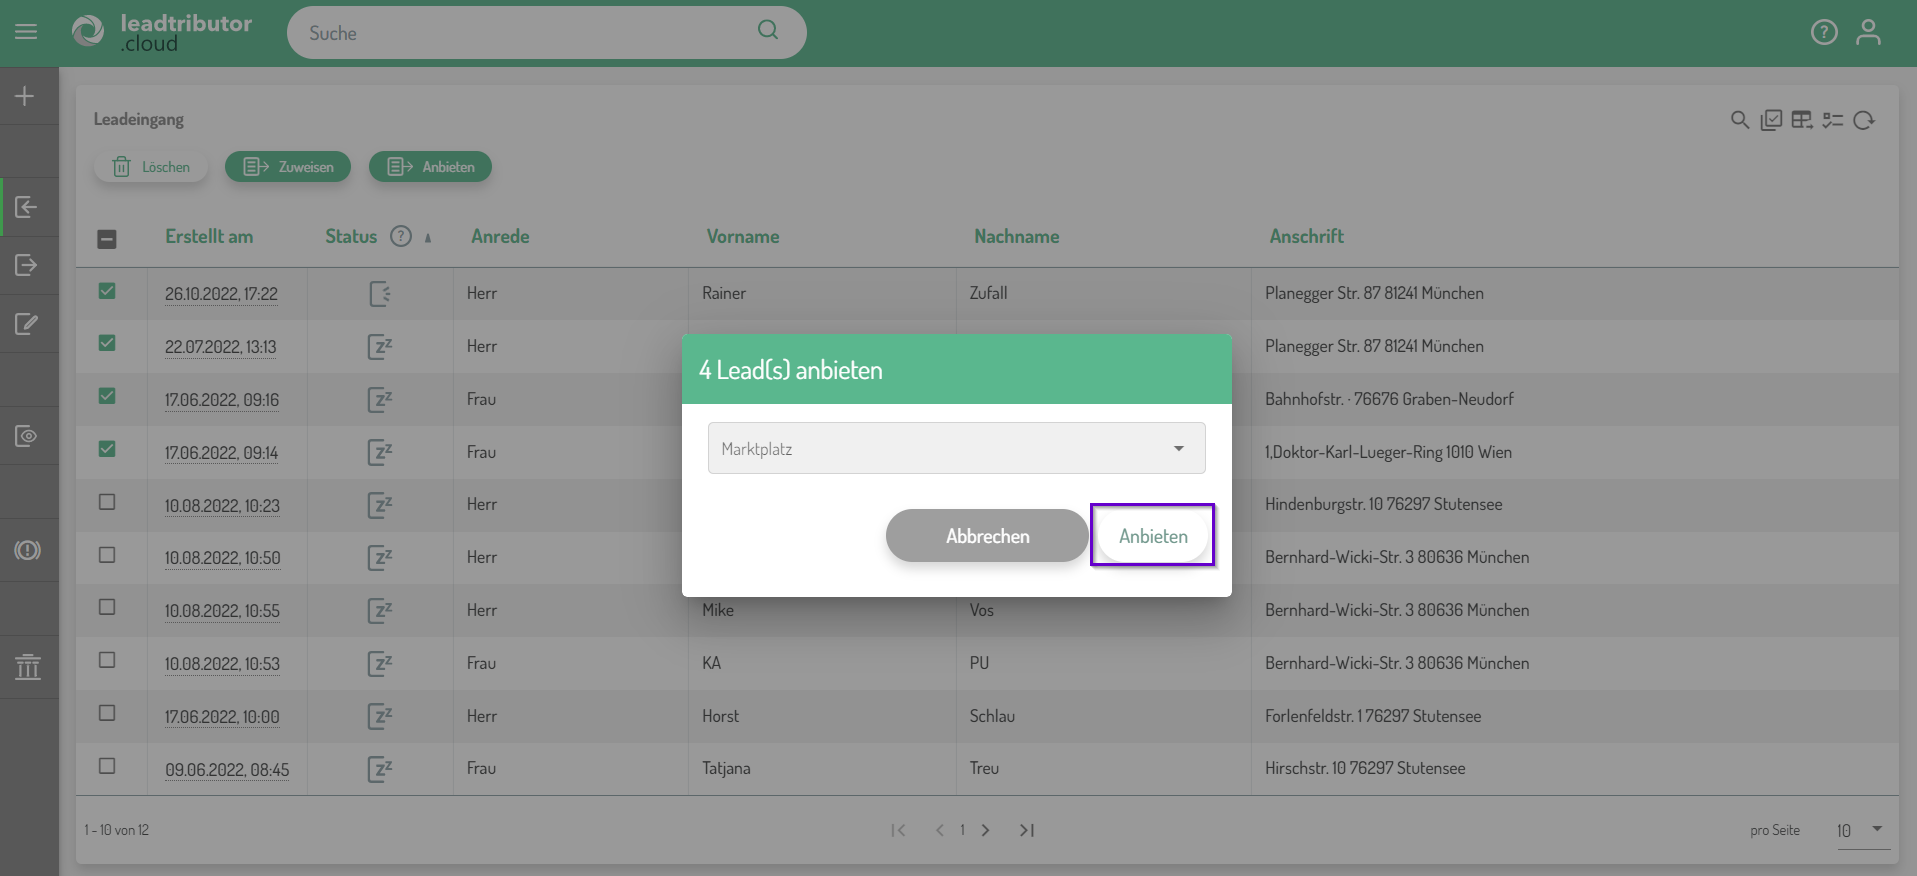Confirm with the Anbieten dialog button

coord(1153,536)
